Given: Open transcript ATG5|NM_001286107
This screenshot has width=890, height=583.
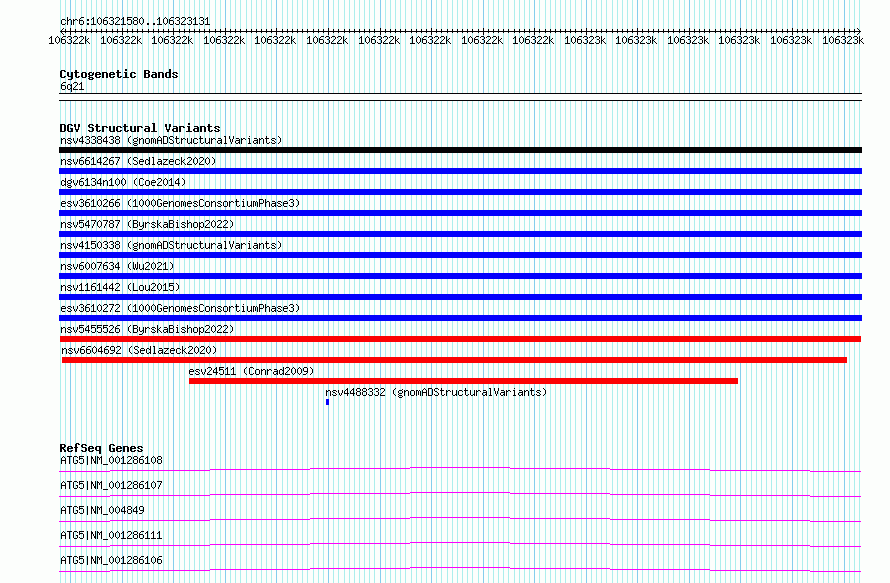Looking at the screenshot, I should [111, 485].
